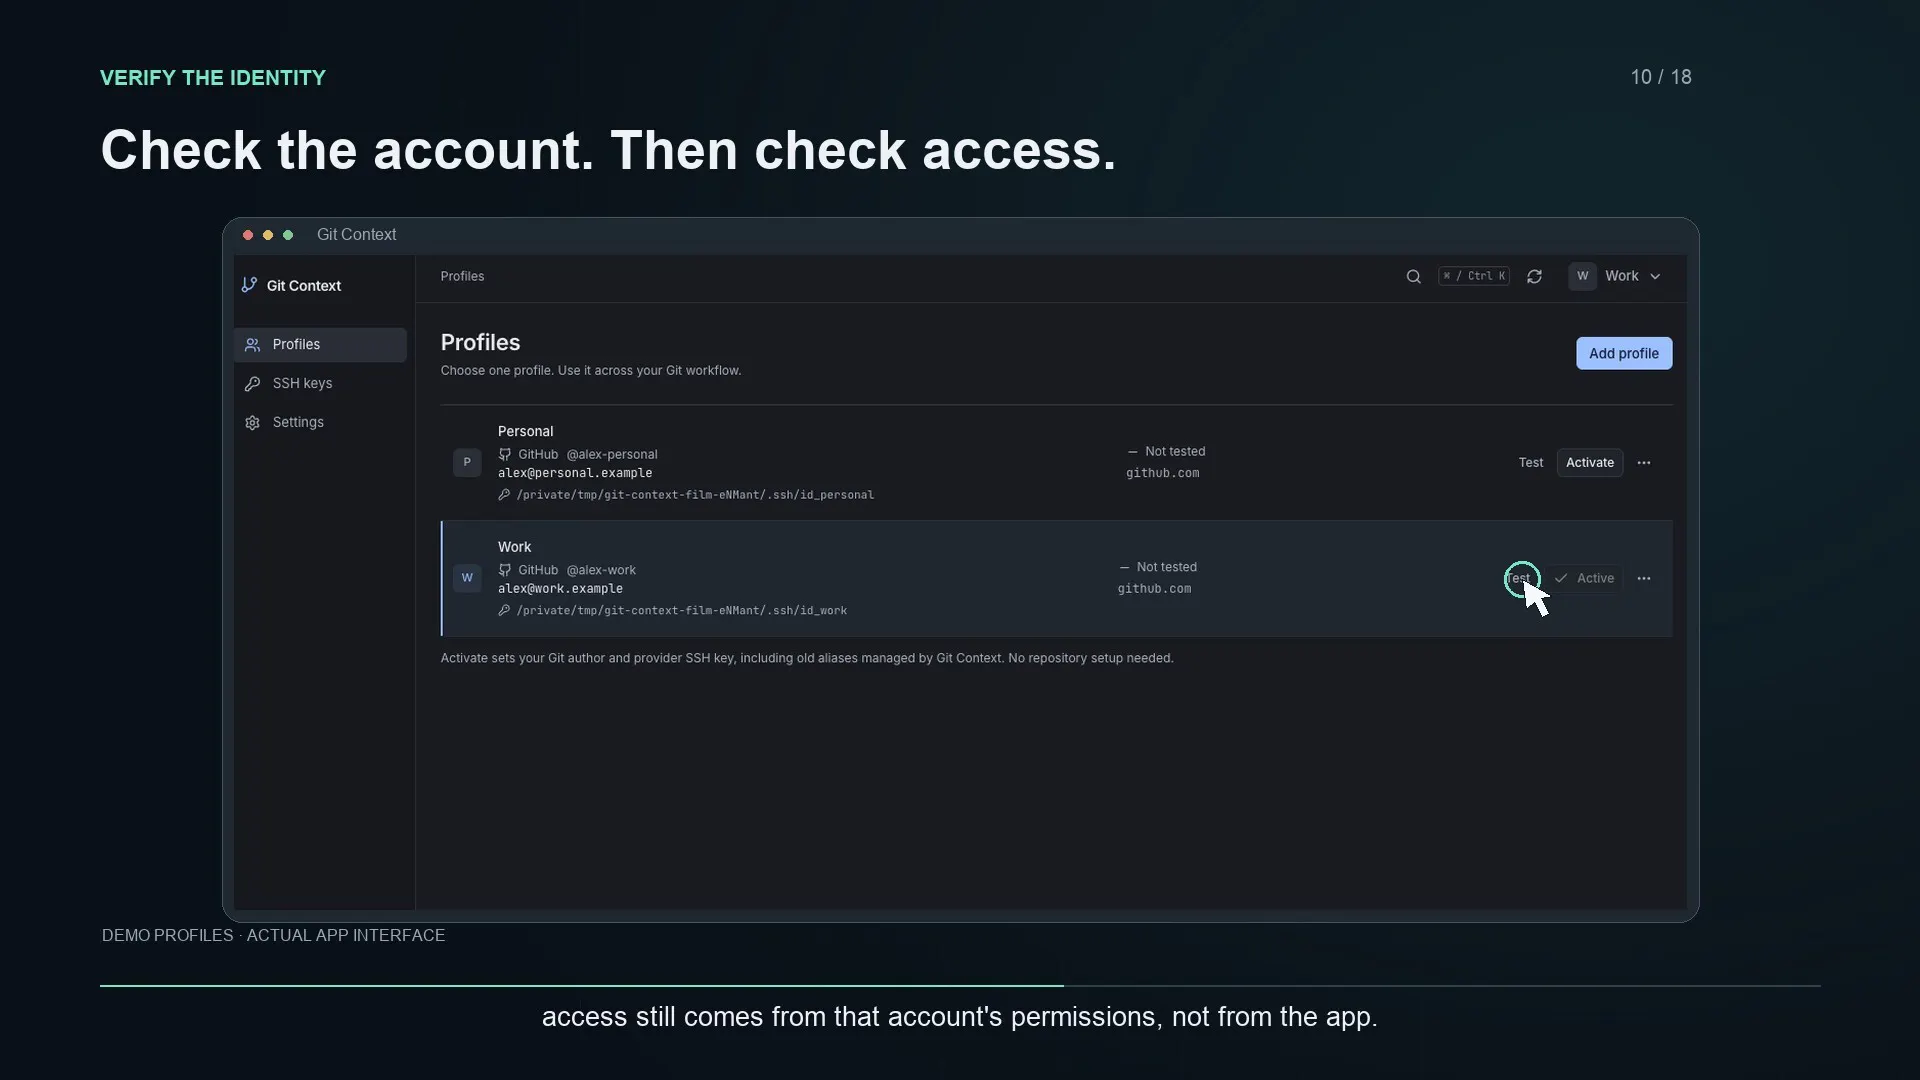Click the GitHub icon beside @alex-personal
Screen dimensions: 1920x1080
[505, 454]
